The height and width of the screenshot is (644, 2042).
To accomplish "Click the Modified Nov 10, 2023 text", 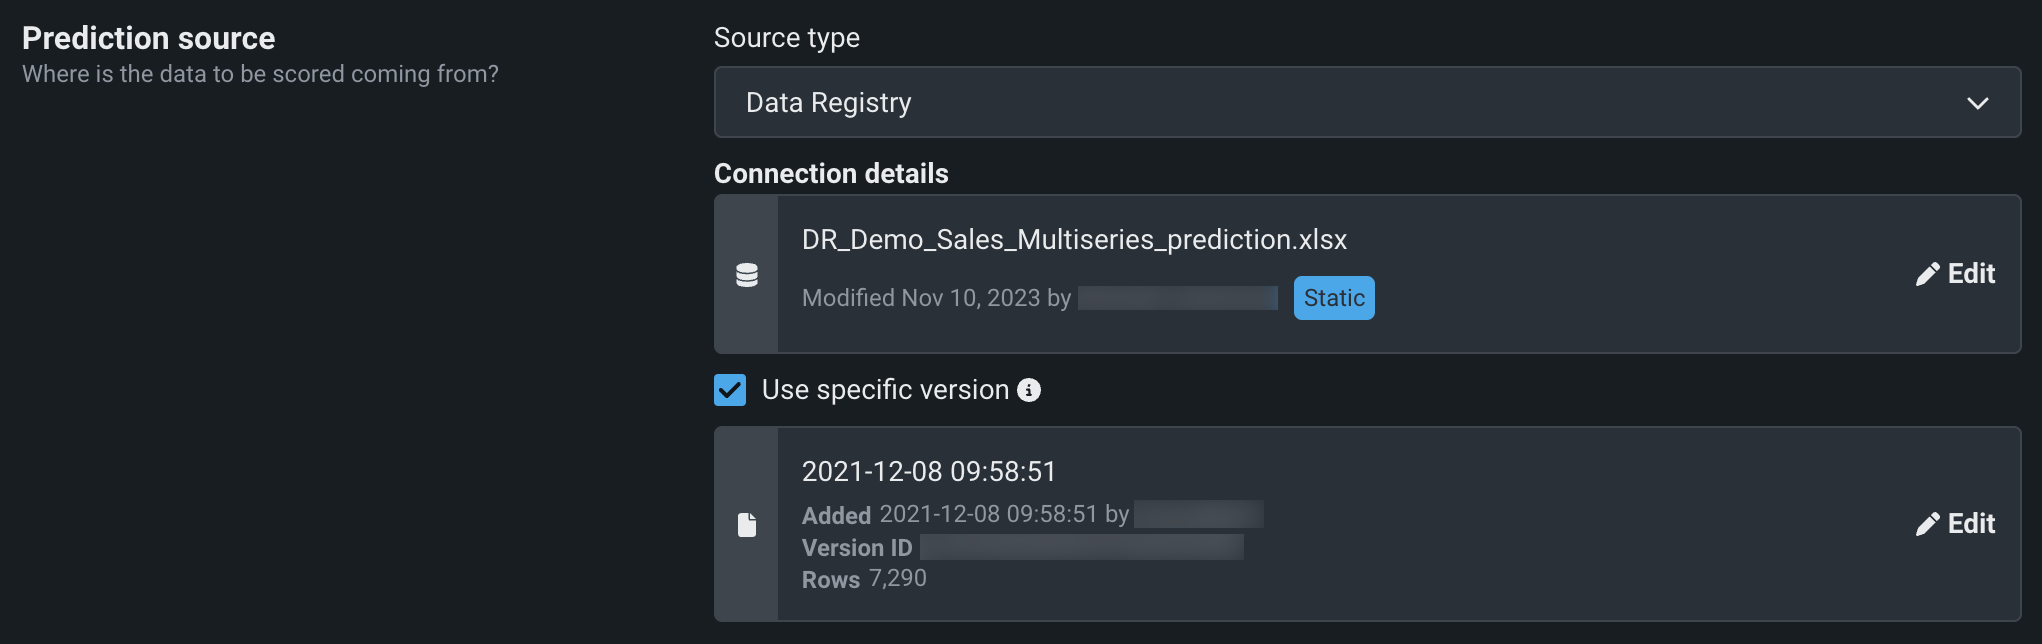I will (x=936, y=298).
